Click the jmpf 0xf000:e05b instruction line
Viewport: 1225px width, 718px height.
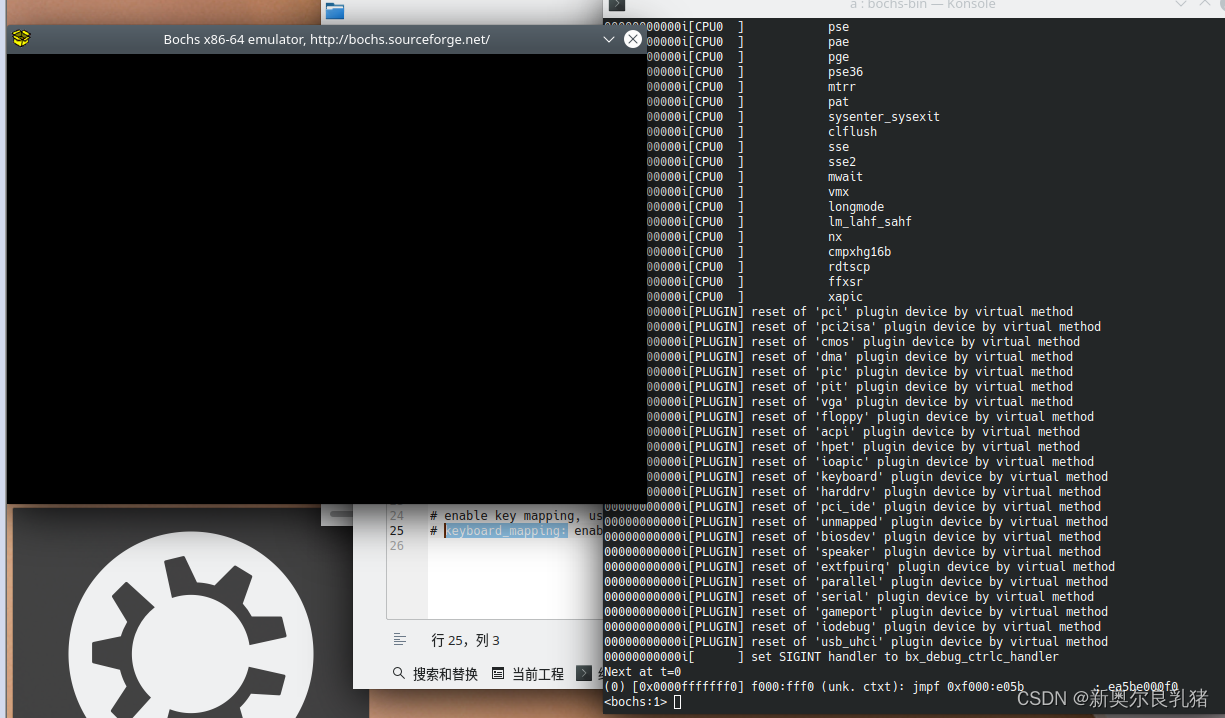pyautogui.click(x=891, y=687)
